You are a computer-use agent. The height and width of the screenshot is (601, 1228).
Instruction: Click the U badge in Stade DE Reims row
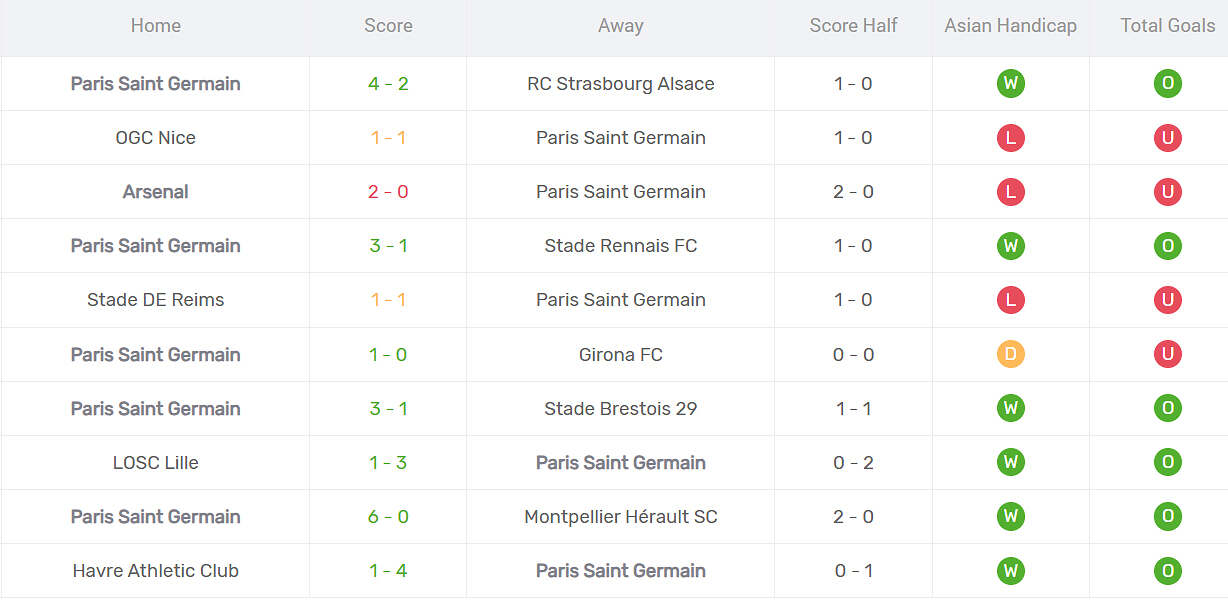click(1167, 300)
